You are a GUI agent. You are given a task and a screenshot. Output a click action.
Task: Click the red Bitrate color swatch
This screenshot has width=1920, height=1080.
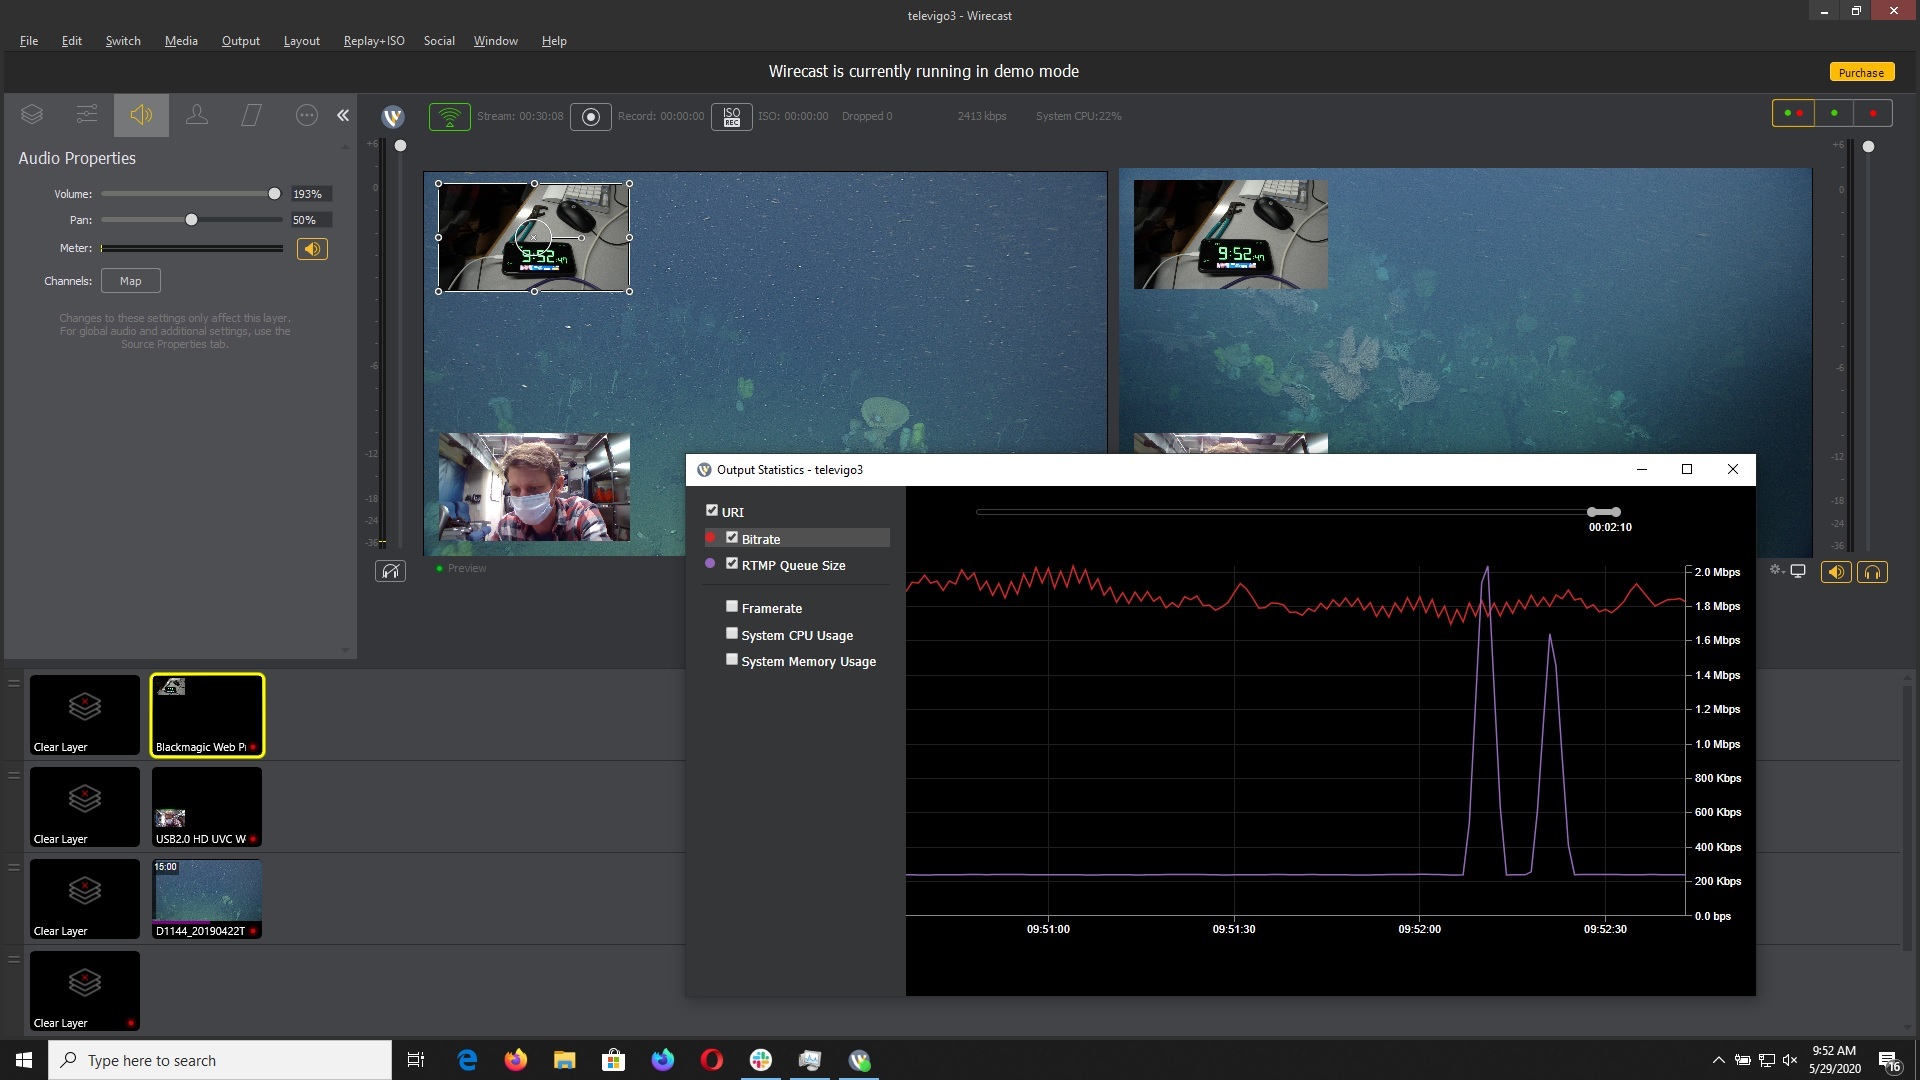[x=711, y=538]
